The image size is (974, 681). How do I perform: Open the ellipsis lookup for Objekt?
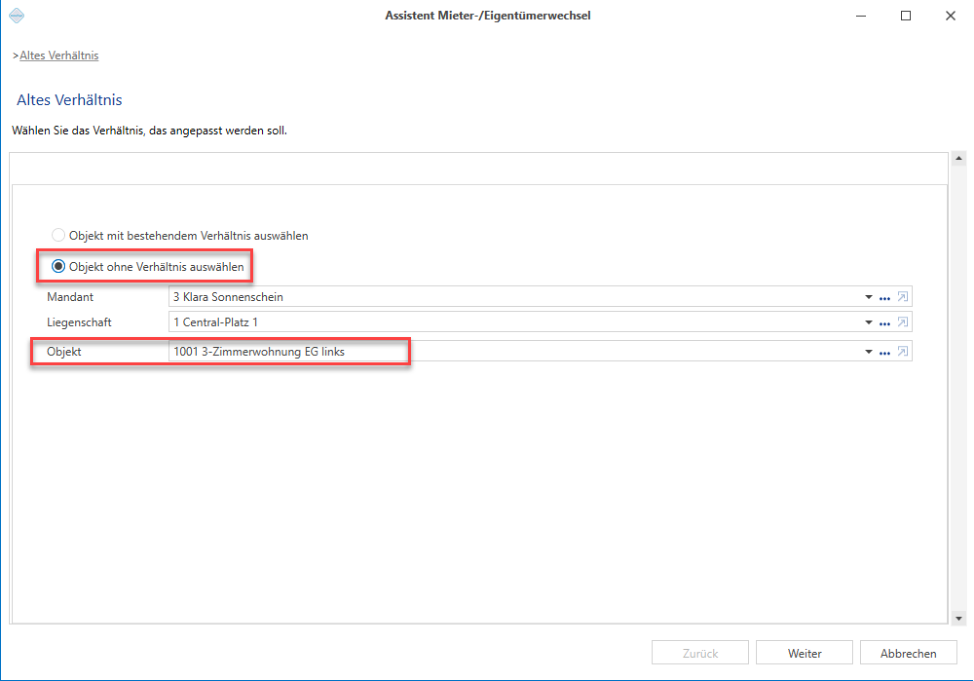click(x=885, y=352)
